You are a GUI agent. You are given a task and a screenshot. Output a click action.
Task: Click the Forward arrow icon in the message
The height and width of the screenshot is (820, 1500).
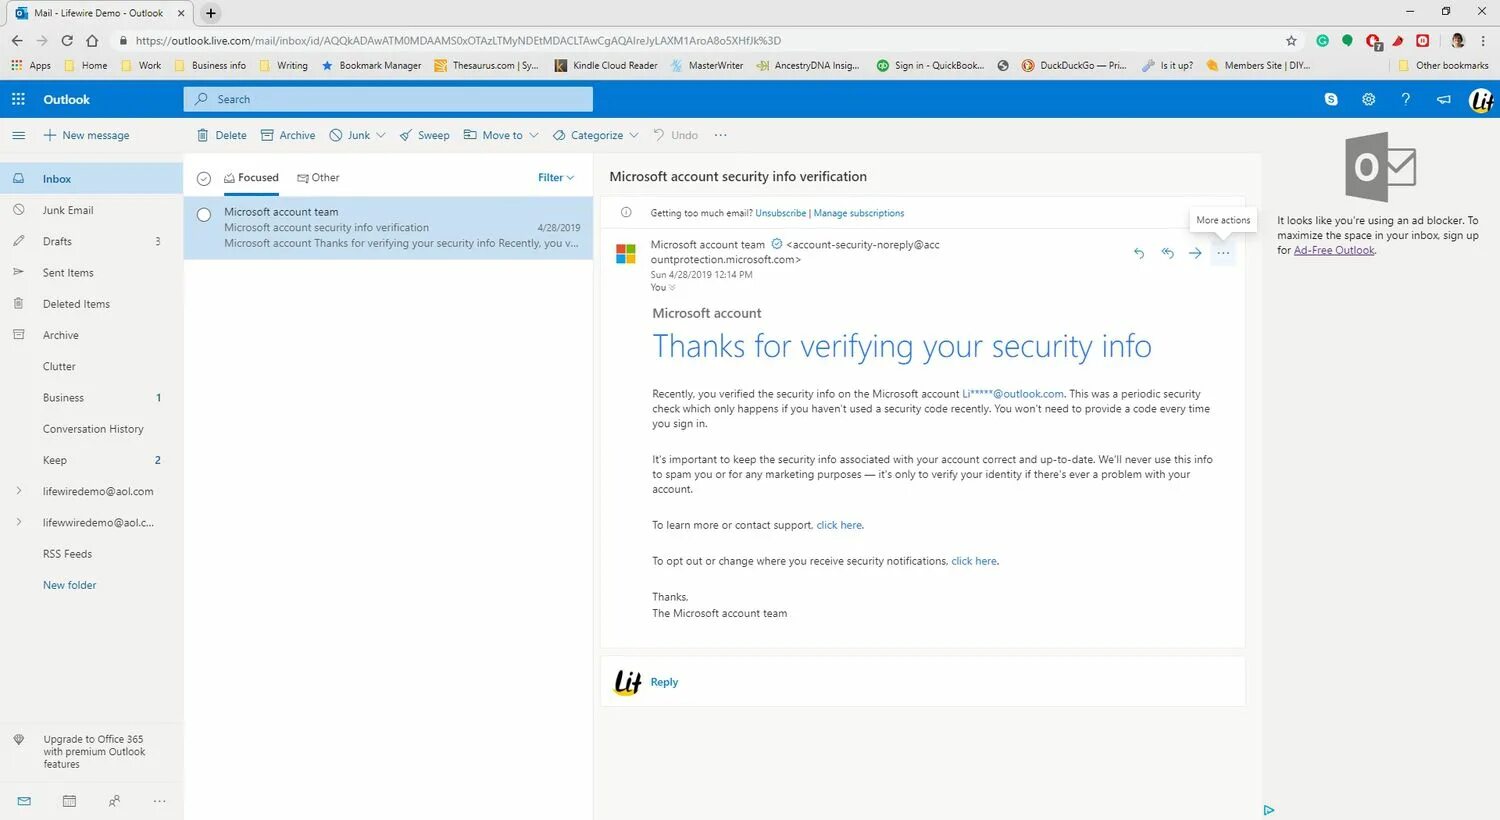pos(1195,253)
